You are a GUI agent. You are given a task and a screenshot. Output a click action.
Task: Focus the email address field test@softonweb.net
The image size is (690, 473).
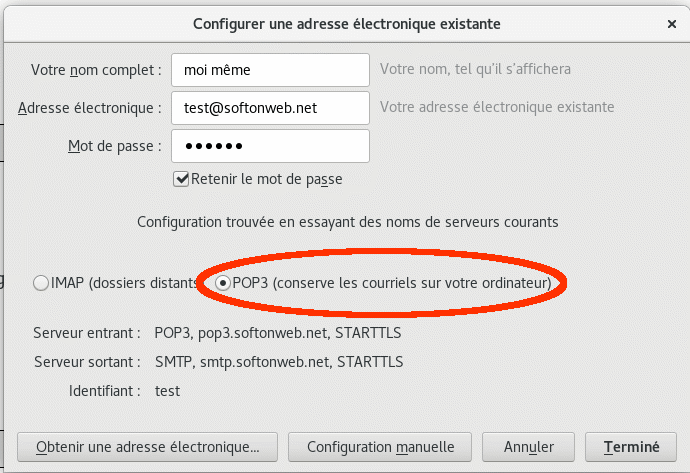270,107
